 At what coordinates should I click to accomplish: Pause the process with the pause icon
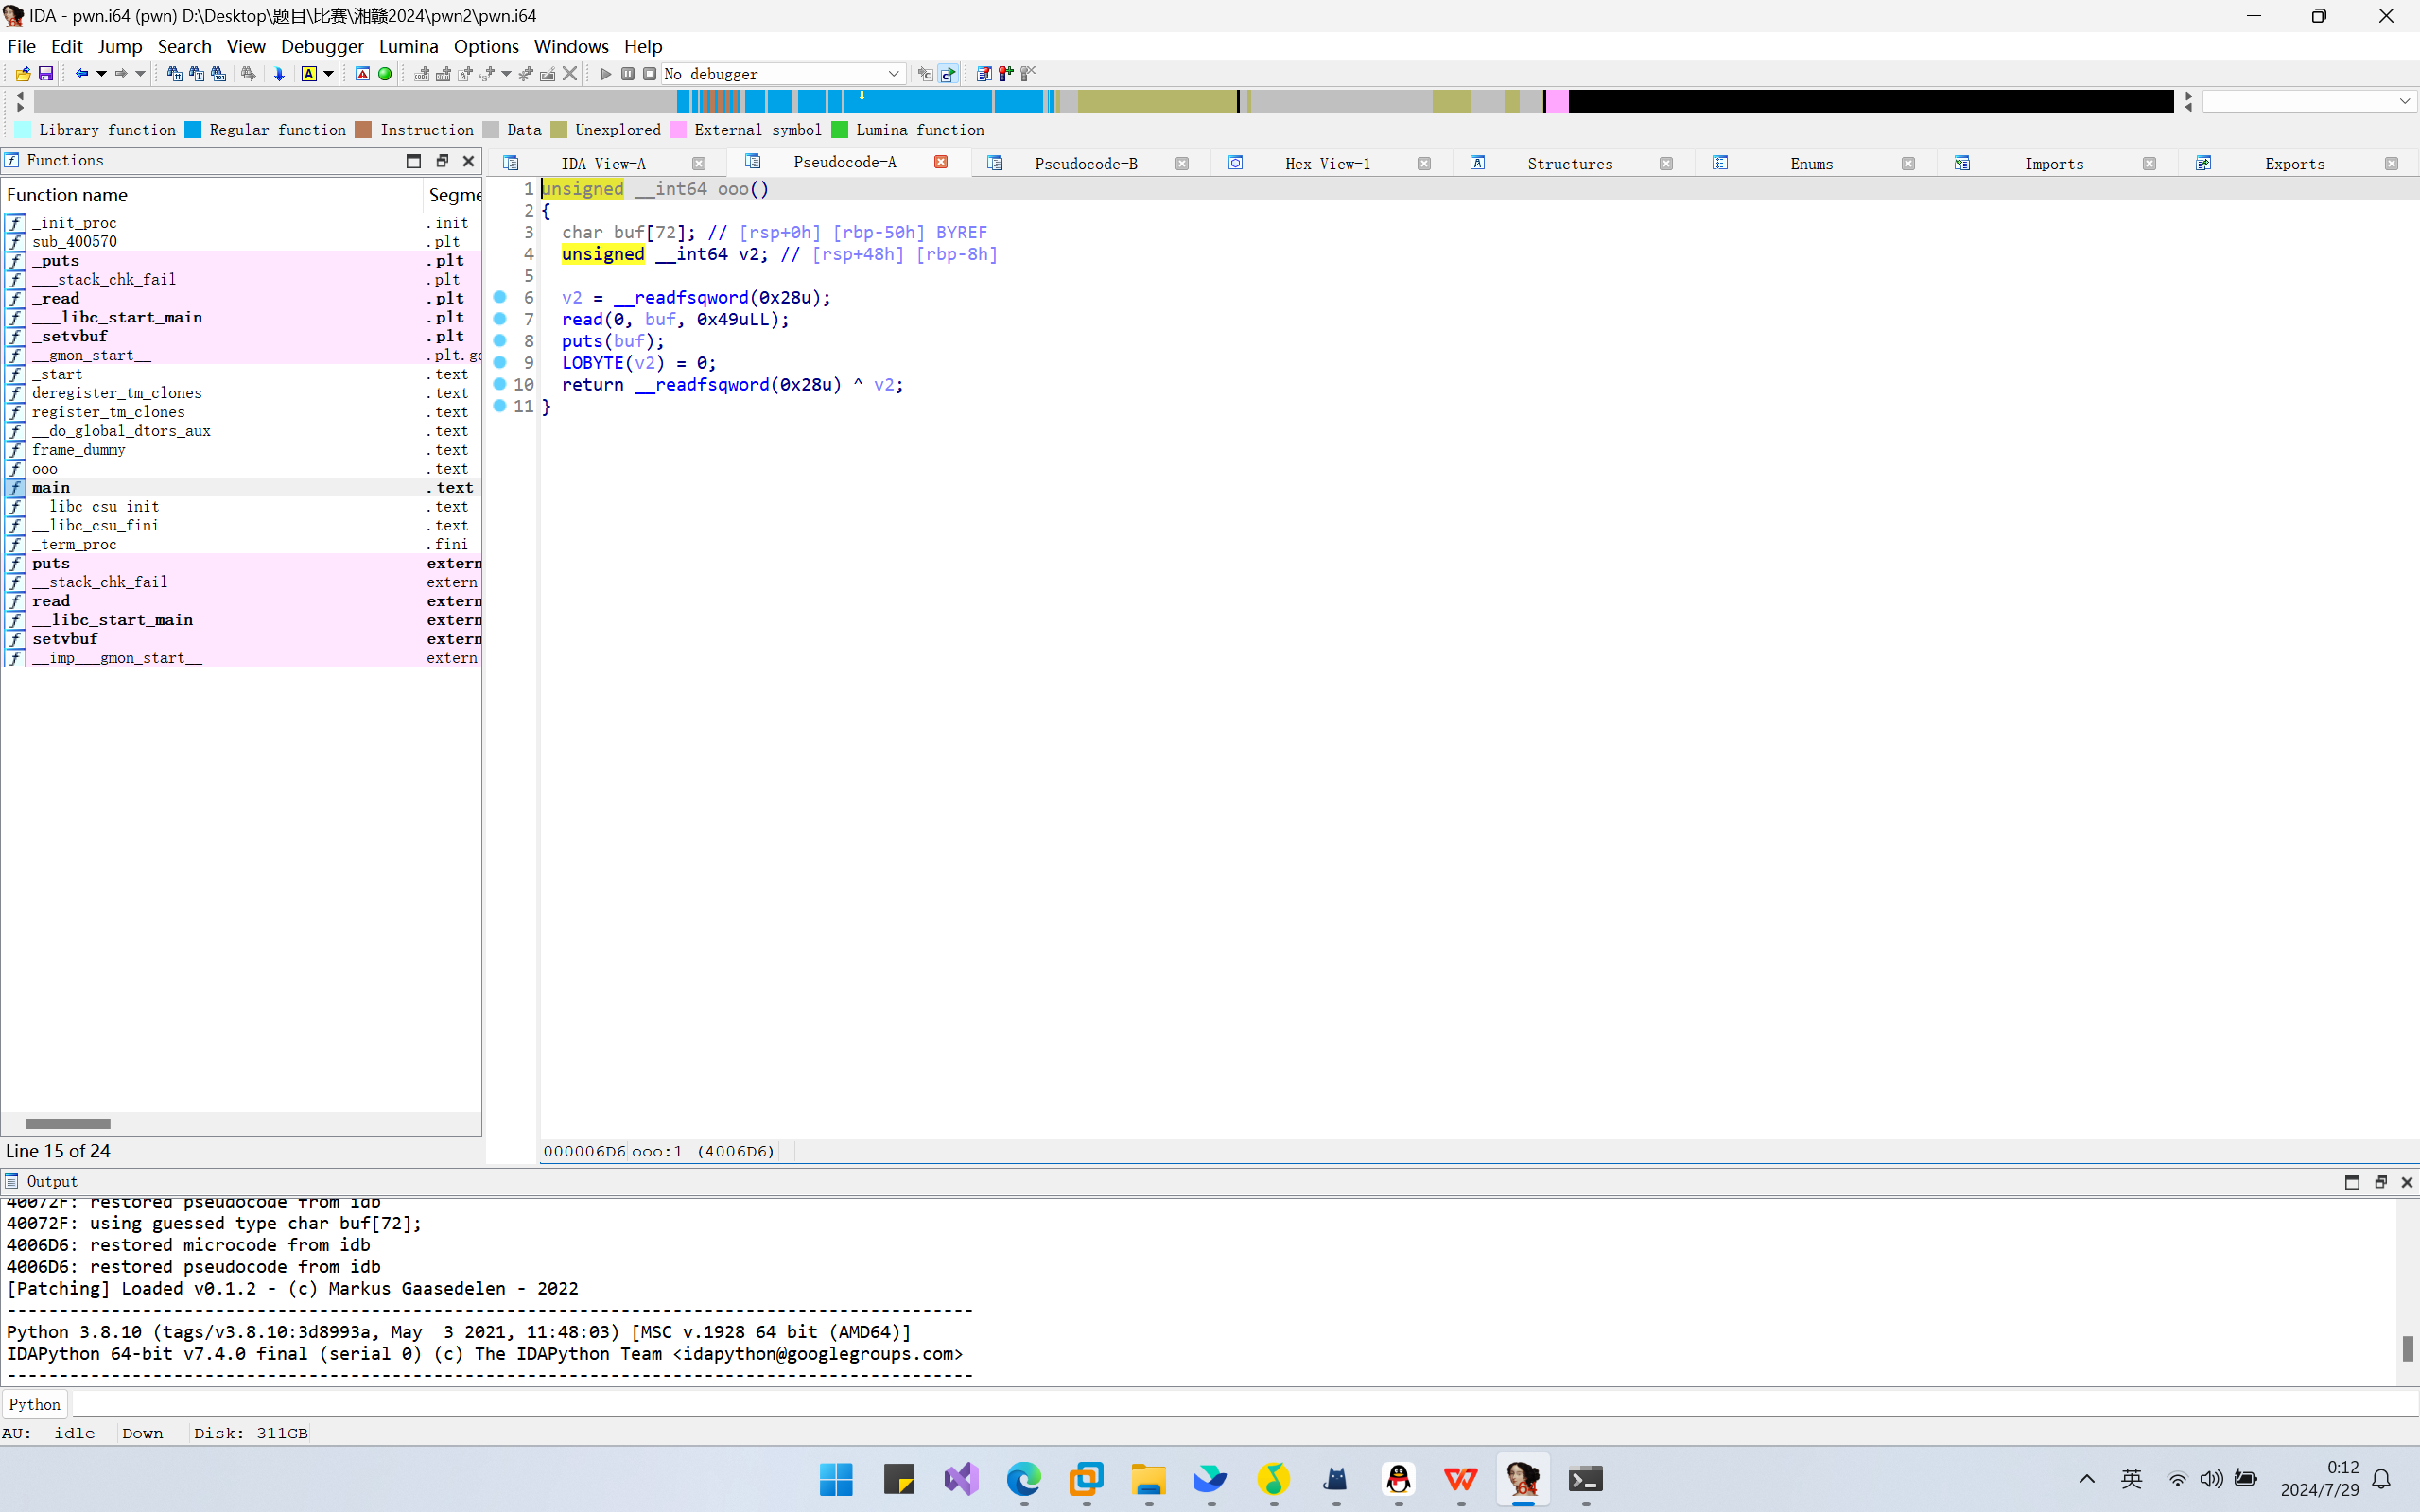tap(628, 74)
